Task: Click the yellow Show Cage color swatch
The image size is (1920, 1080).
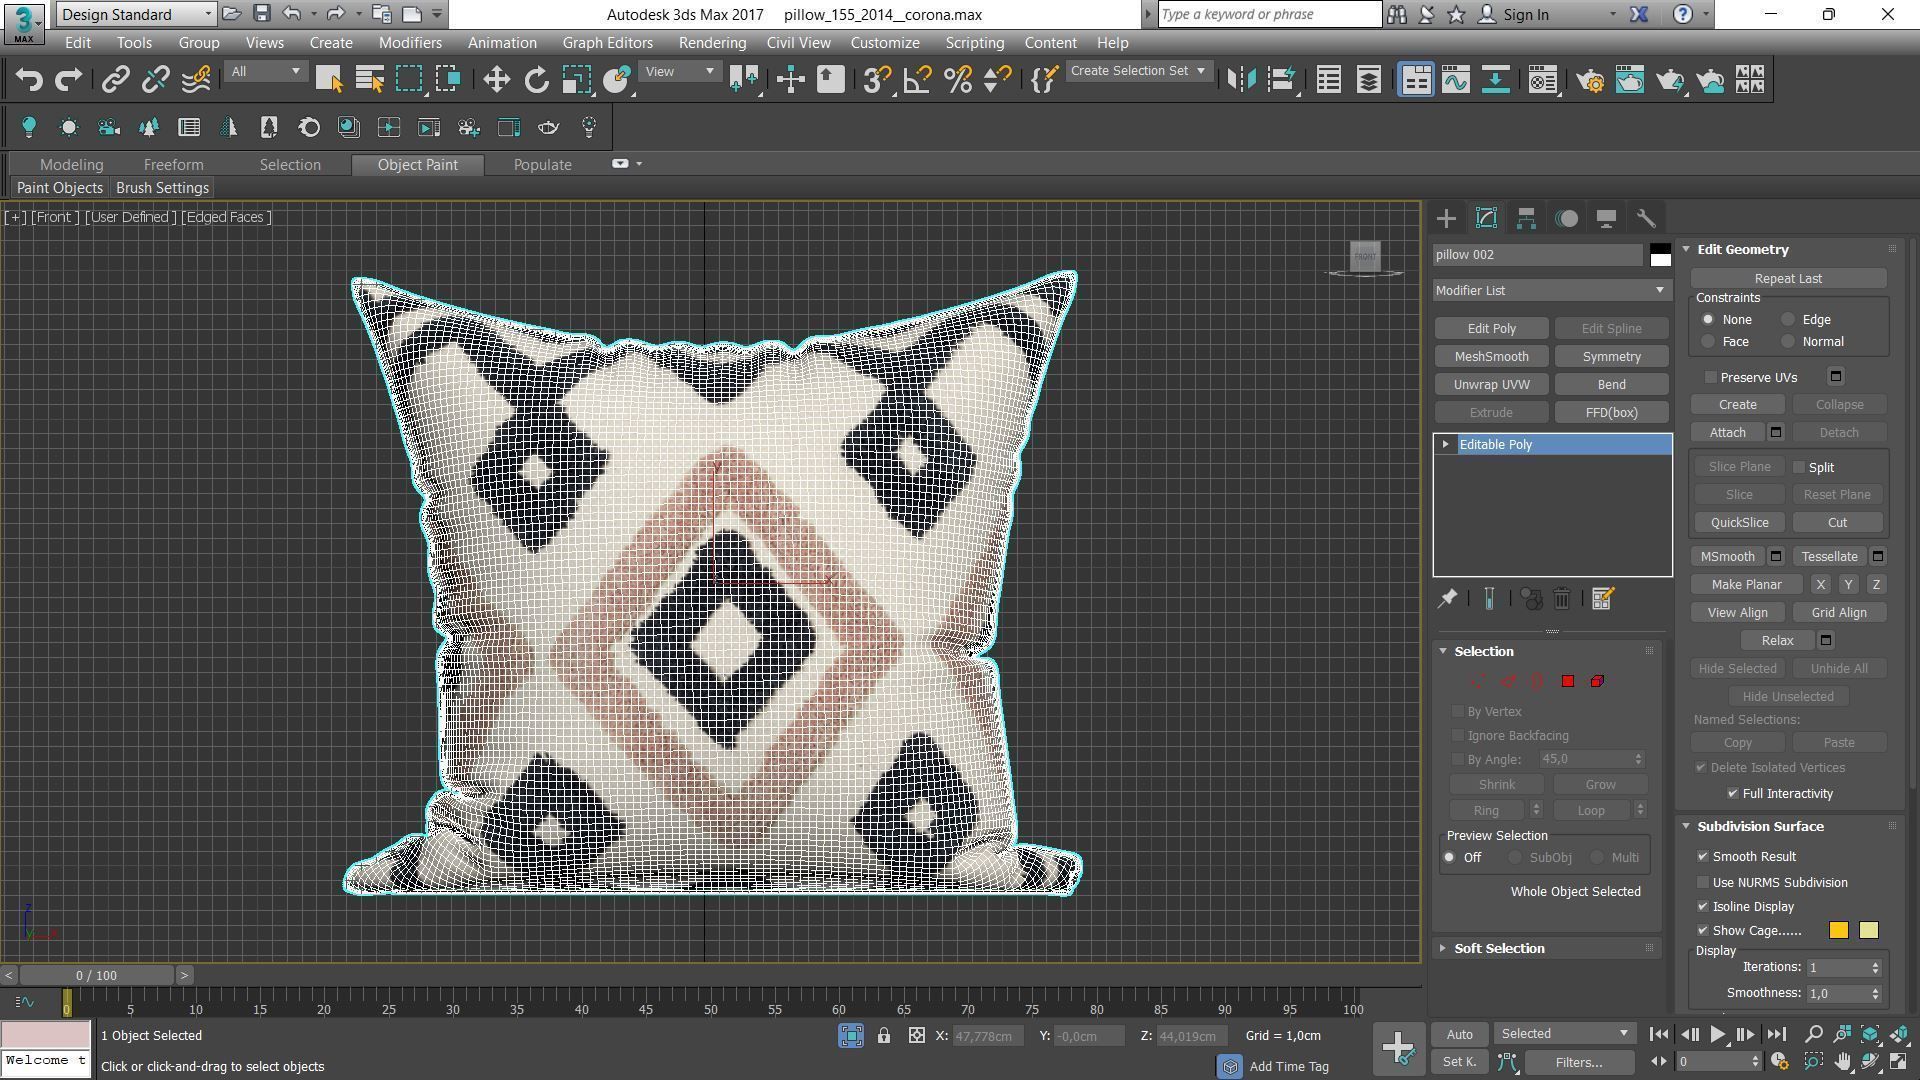Action: point(1869,931)
